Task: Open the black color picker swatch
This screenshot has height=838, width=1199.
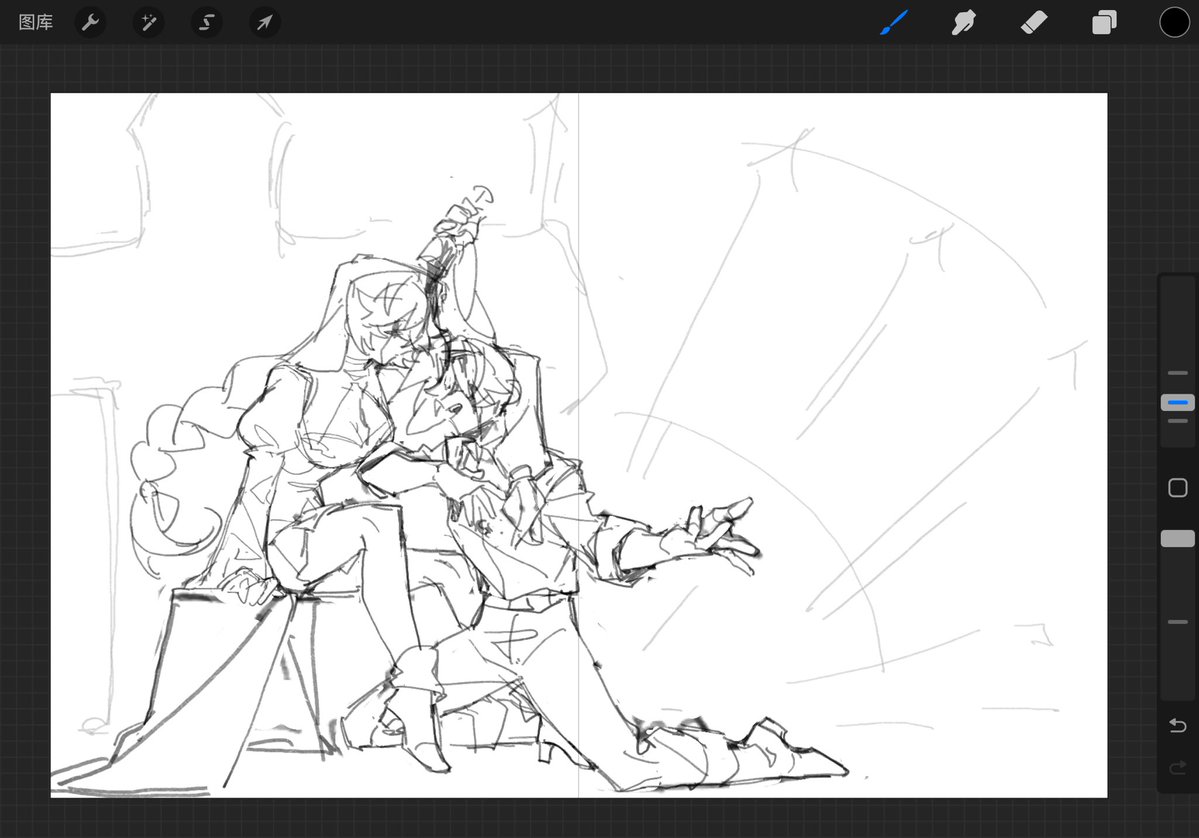Action: (1174, 22)
